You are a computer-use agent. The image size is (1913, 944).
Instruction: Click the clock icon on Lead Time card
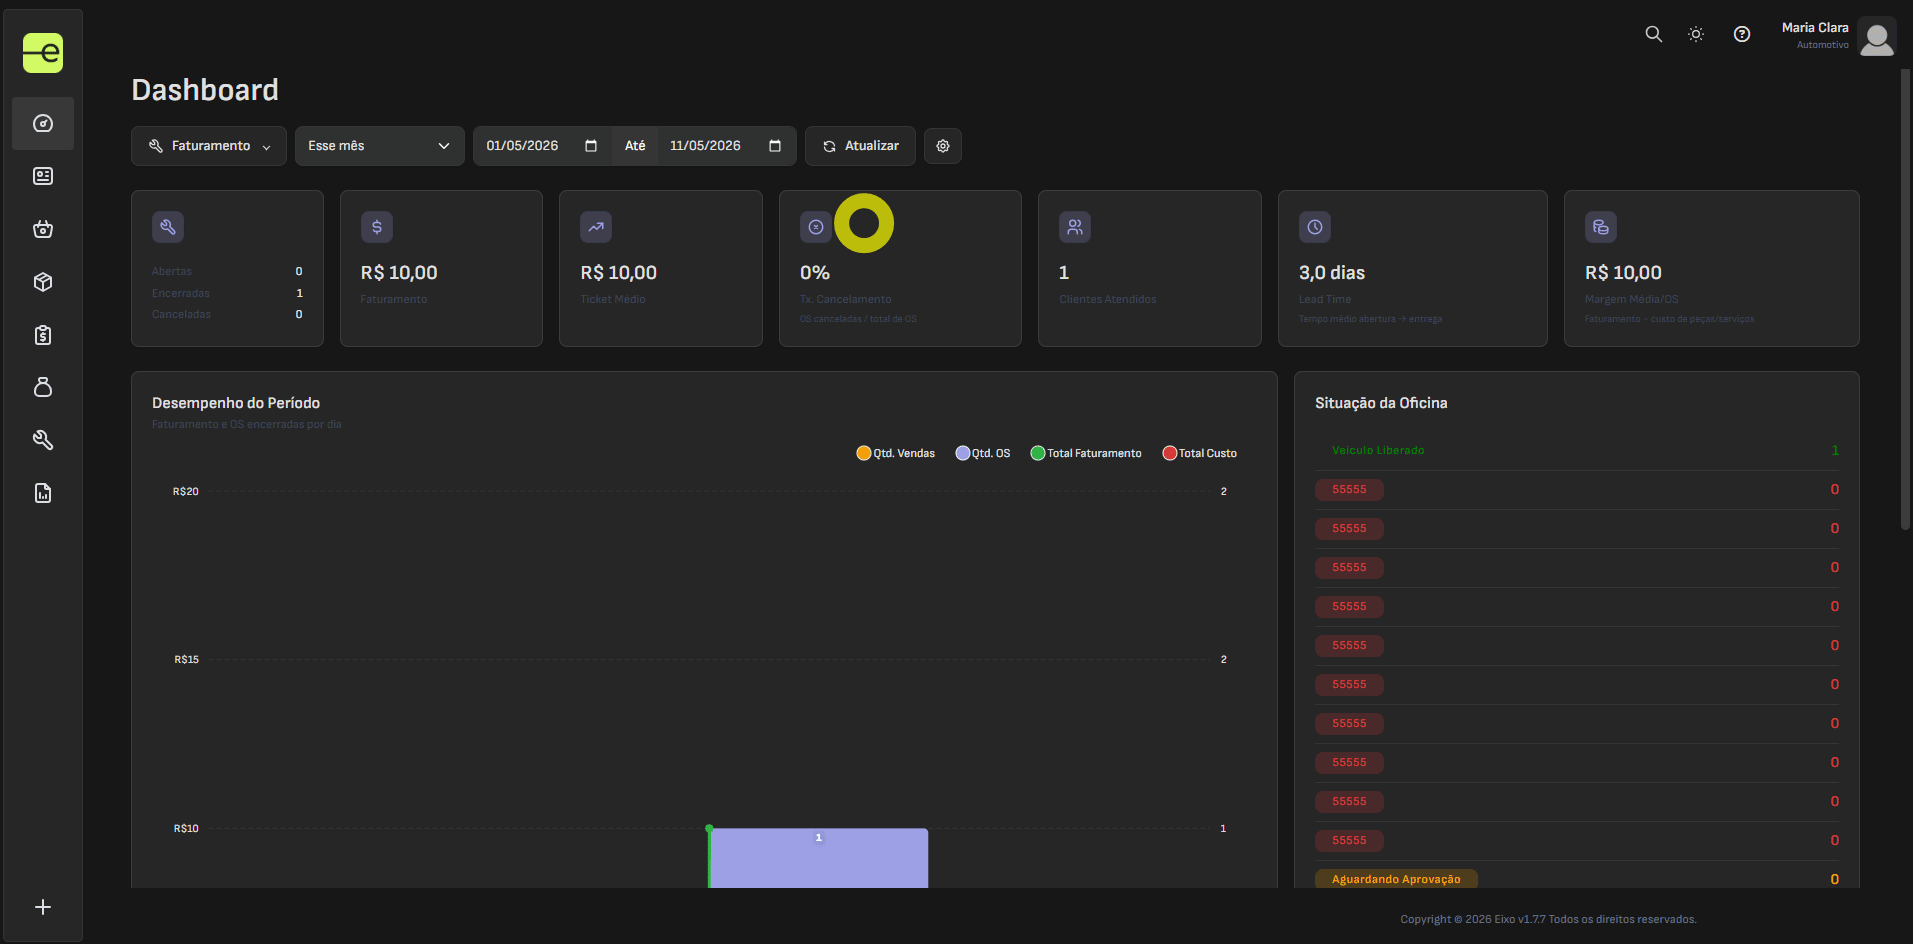coord(1315,227)
